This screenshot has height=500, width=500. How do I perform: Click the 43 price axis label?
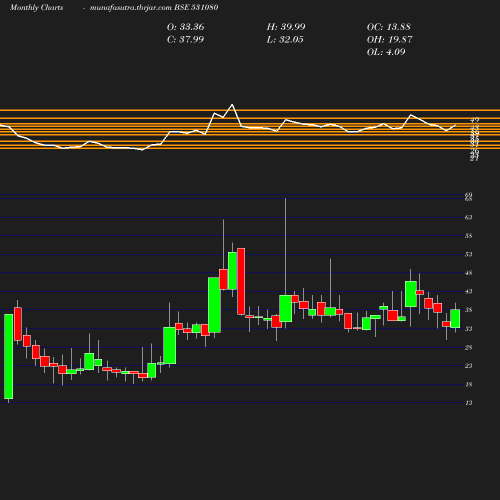469,292
